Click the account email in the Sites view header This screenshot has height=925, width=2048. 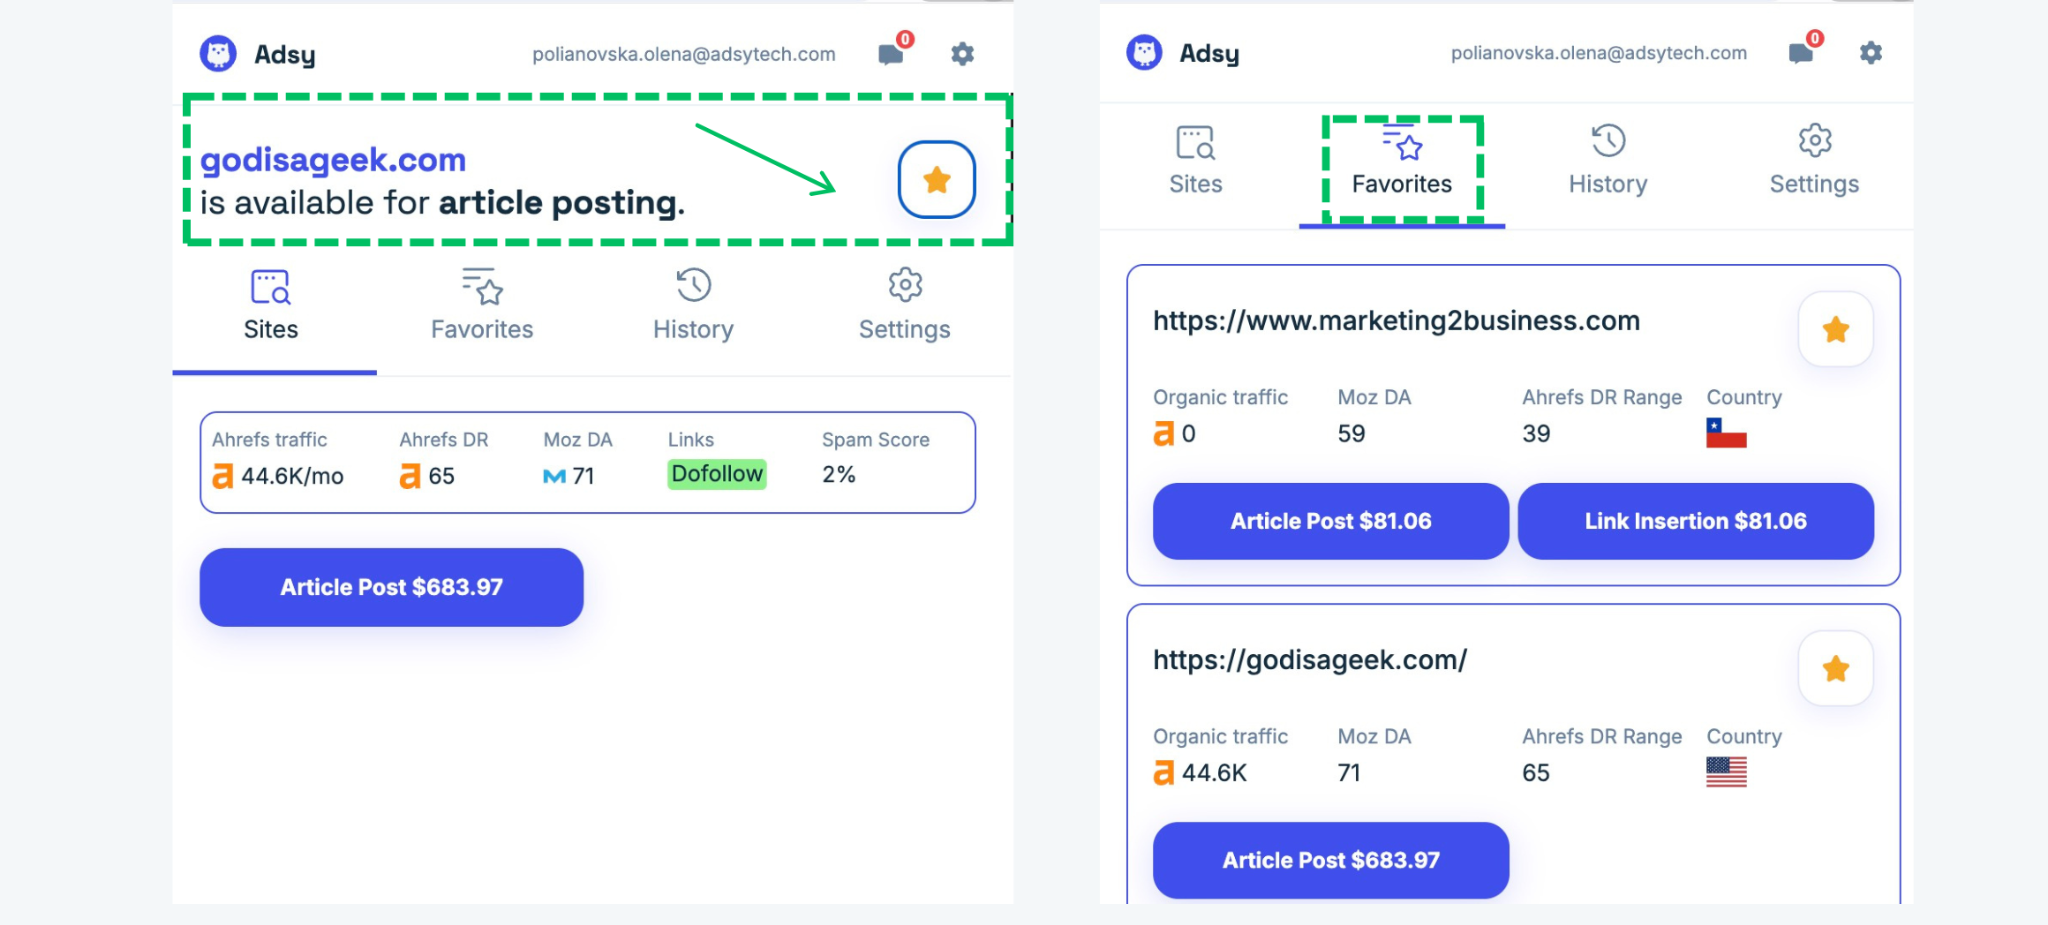[684, 54]
